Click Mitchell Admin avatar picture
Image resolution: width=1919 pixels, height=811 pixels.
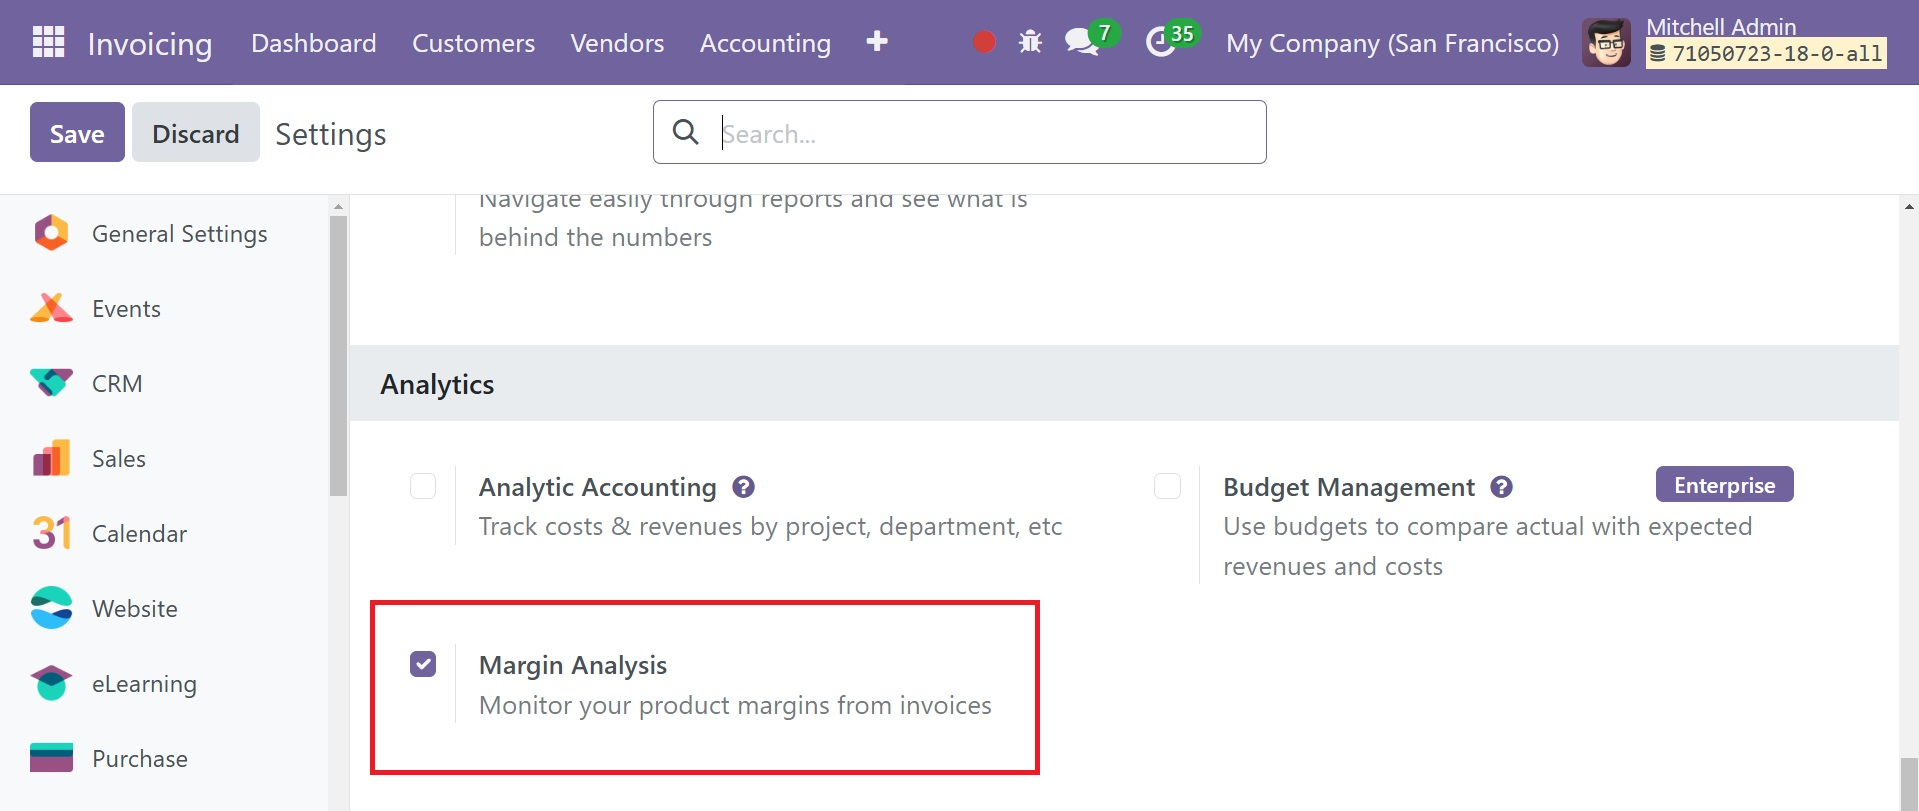(1606, 43)
